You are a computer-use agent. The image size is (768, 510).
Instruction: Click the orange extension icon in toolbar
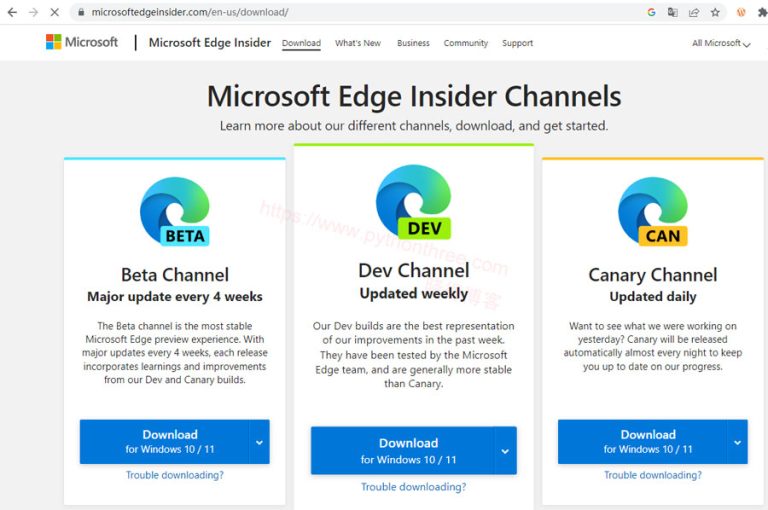(741, 12)
